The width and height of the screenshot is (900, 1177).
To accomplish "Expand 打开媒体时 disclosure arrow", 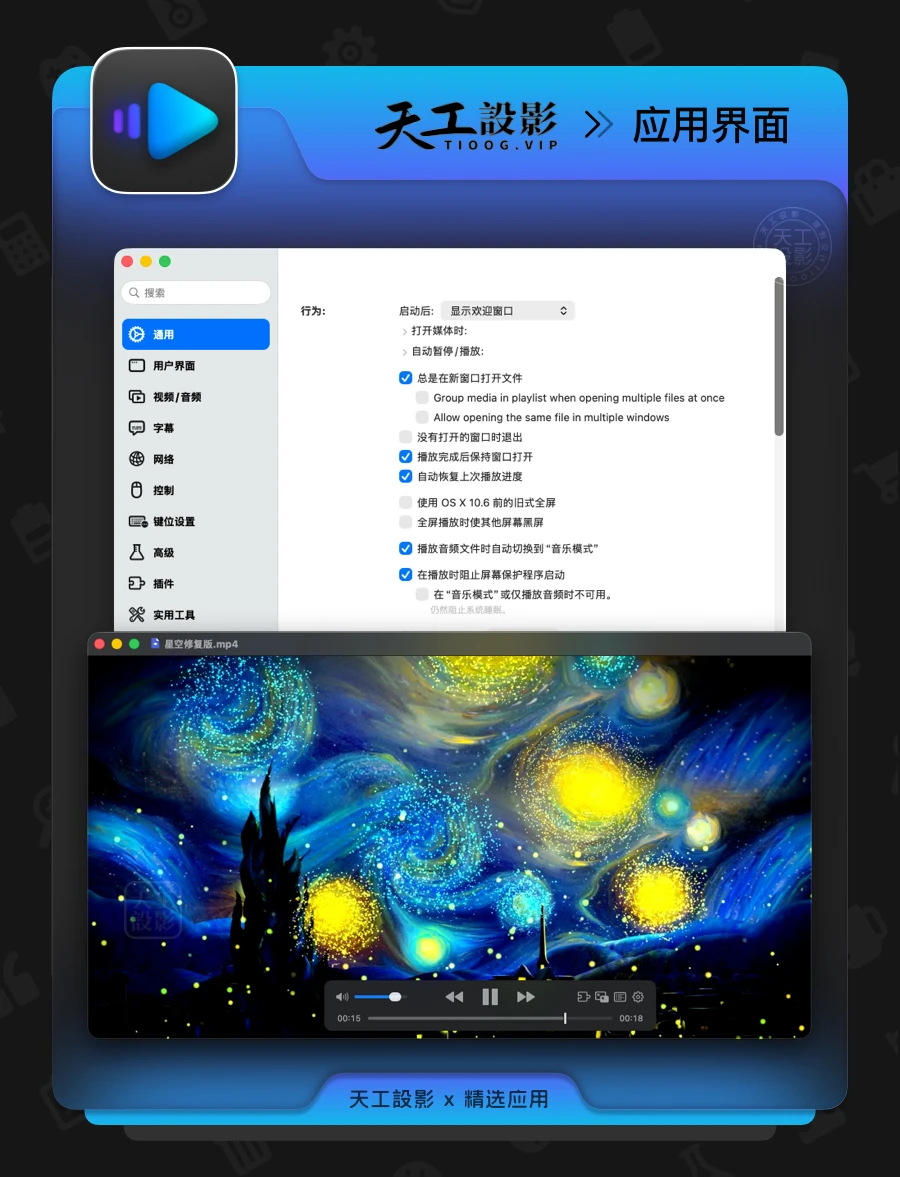I will pyautogui.click(x=405, y=331).
